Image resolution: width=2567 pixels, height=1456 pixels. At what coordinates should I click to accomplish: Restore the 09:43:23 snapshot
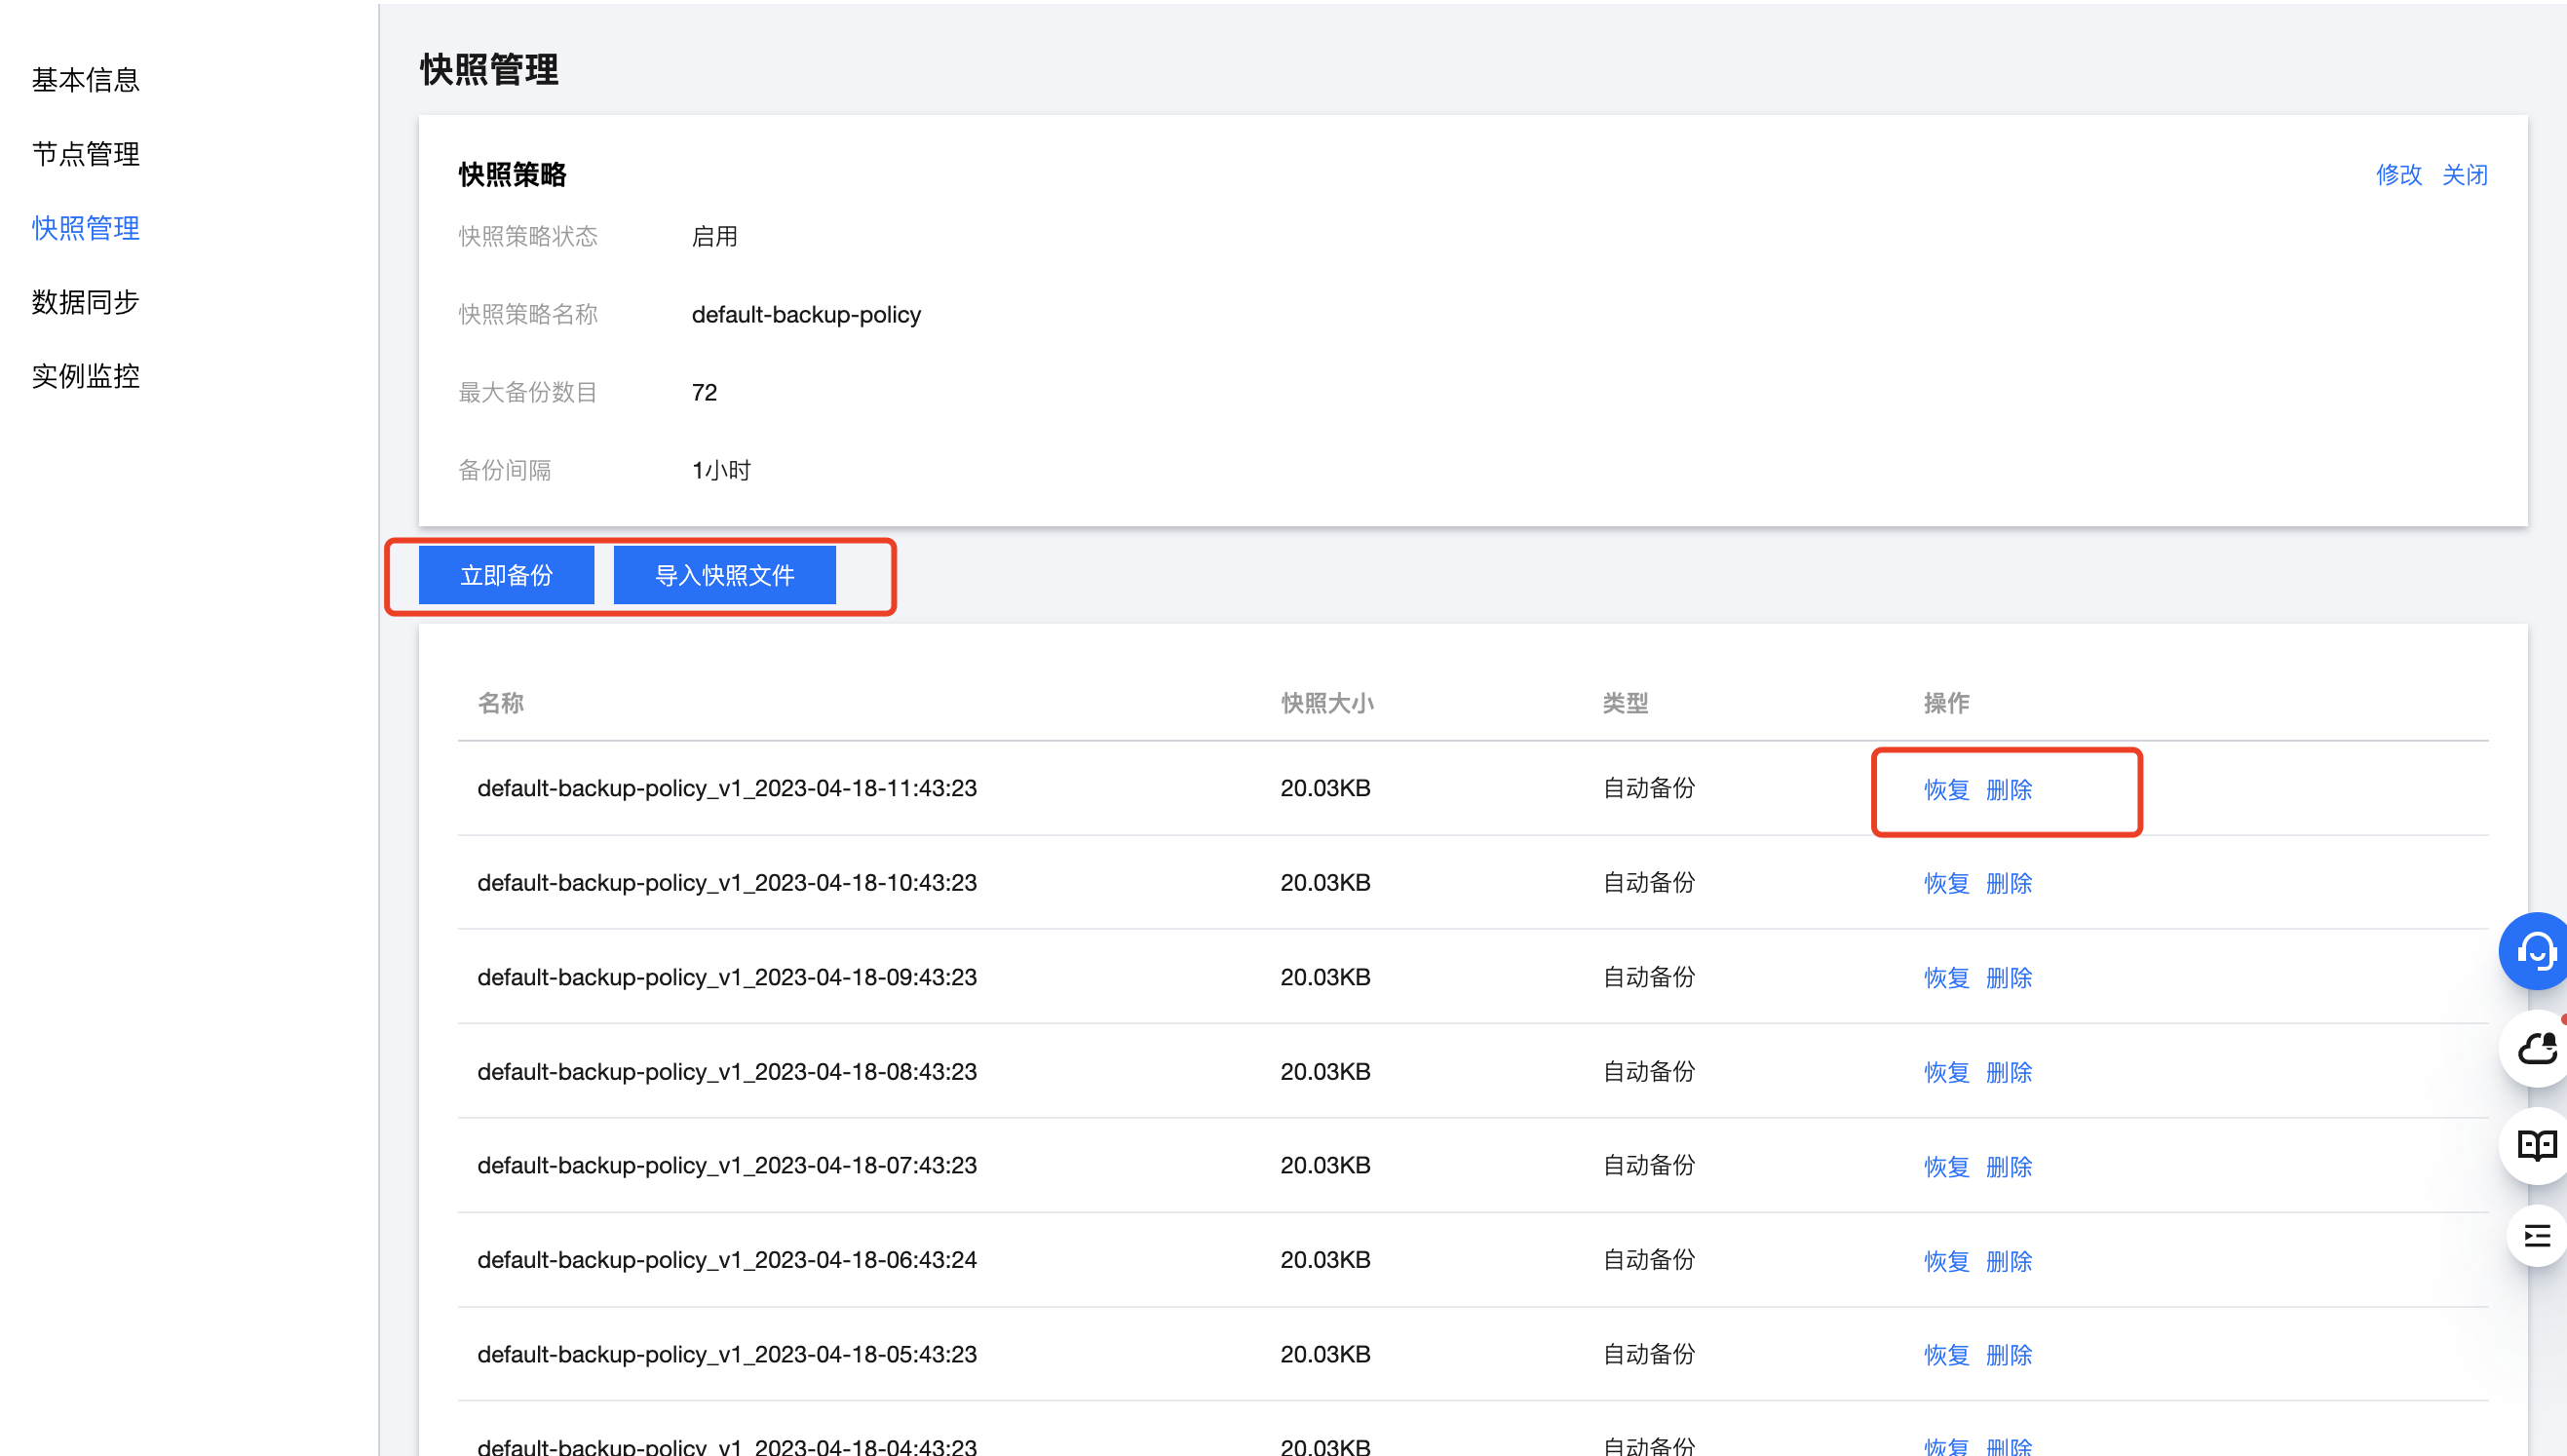pyautogui.click(x=1946, y=978)
